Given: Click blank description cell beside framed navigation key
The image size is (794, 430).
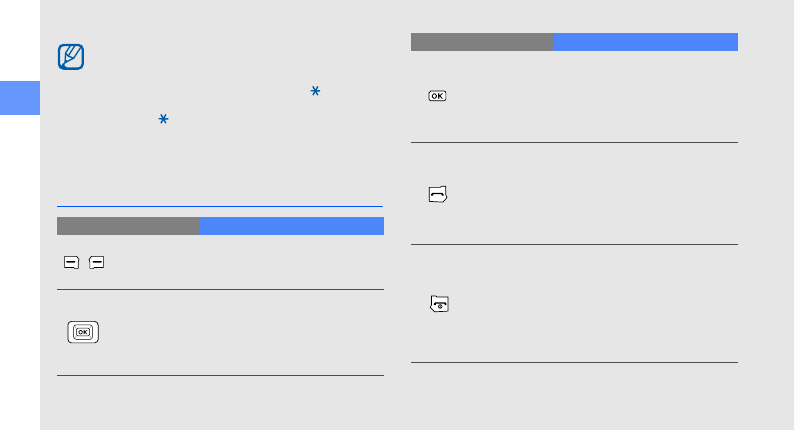Looking at the screenshot, I should tap(290, 333).
